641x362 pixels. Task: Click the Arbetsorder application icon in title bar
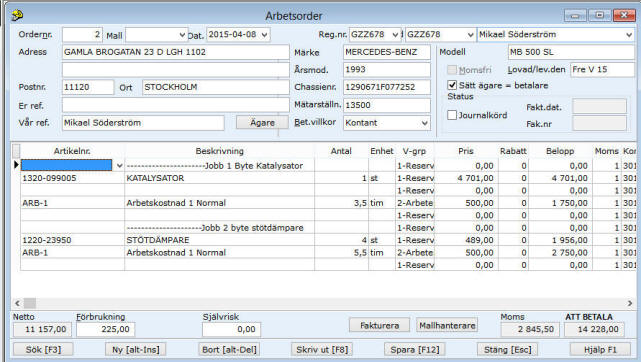[x=17, y=16]
